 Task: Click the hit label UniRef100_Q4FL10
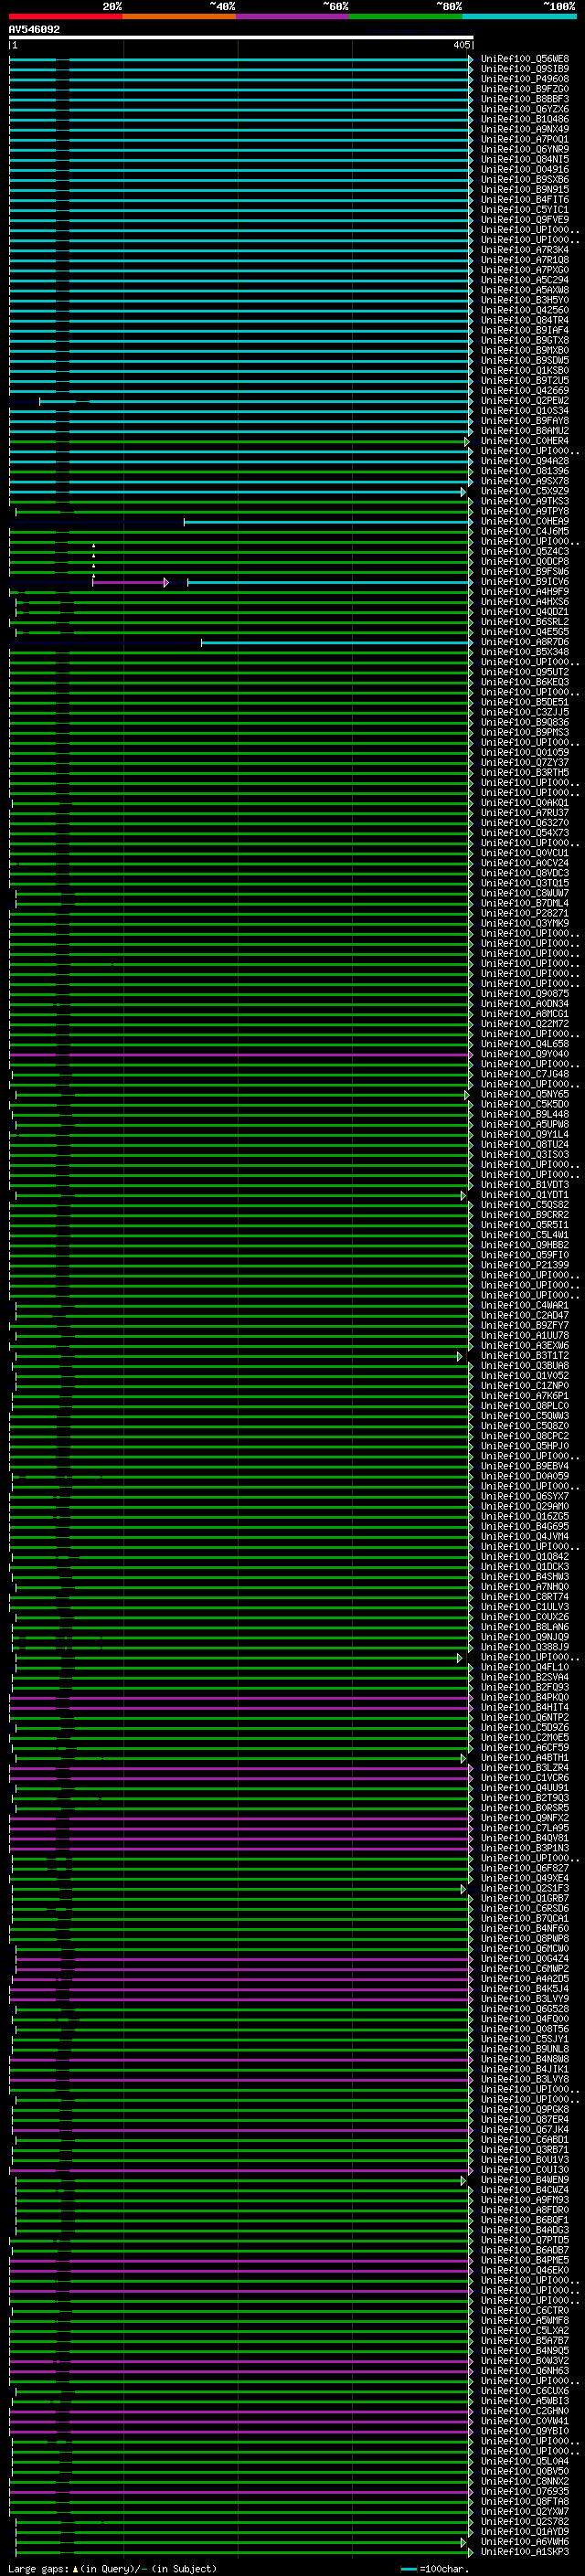pos(525,1667)
